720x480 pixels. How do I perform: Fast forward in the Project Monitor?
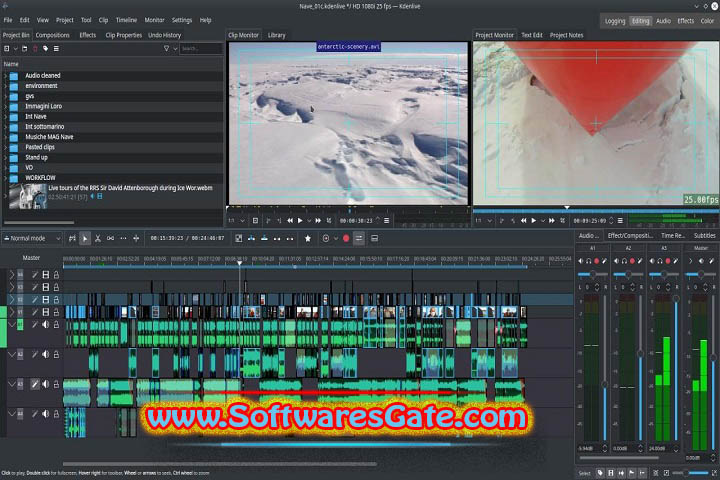(x=552, y=221)
